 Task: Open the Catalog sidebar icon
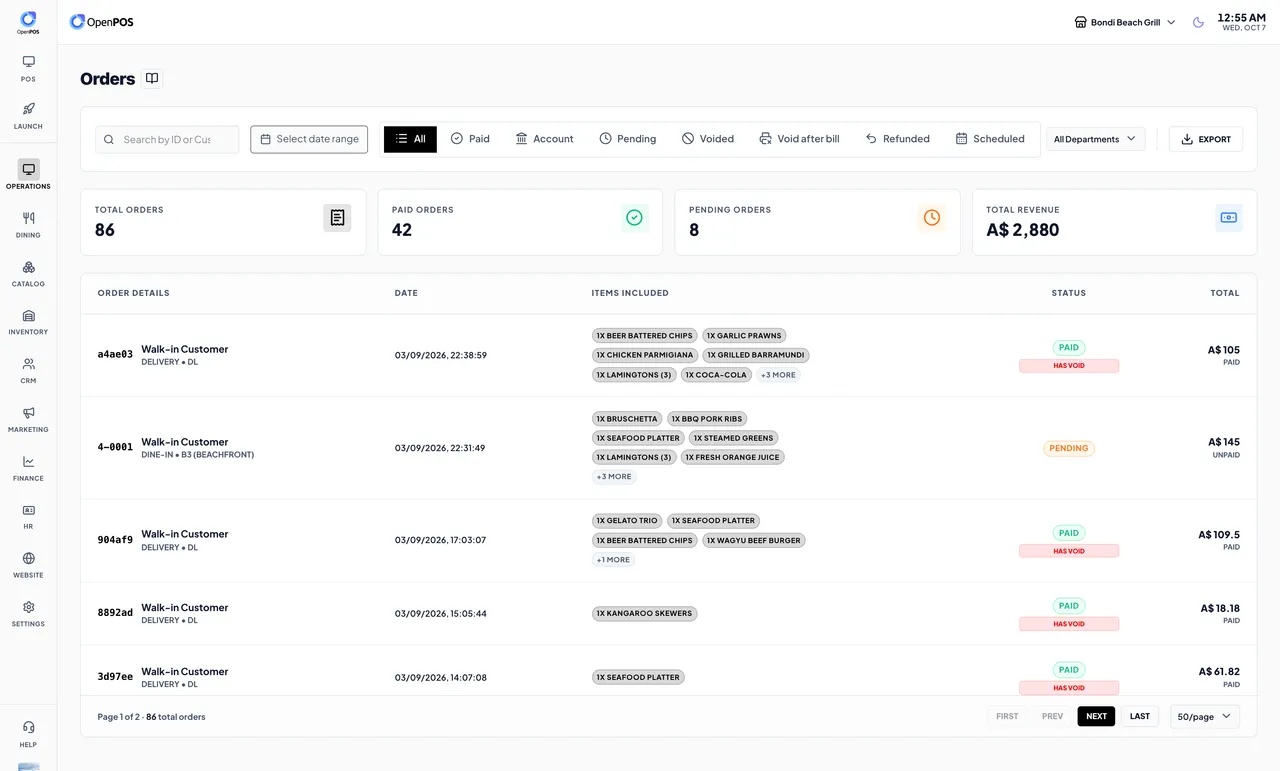tap(28, 267)
